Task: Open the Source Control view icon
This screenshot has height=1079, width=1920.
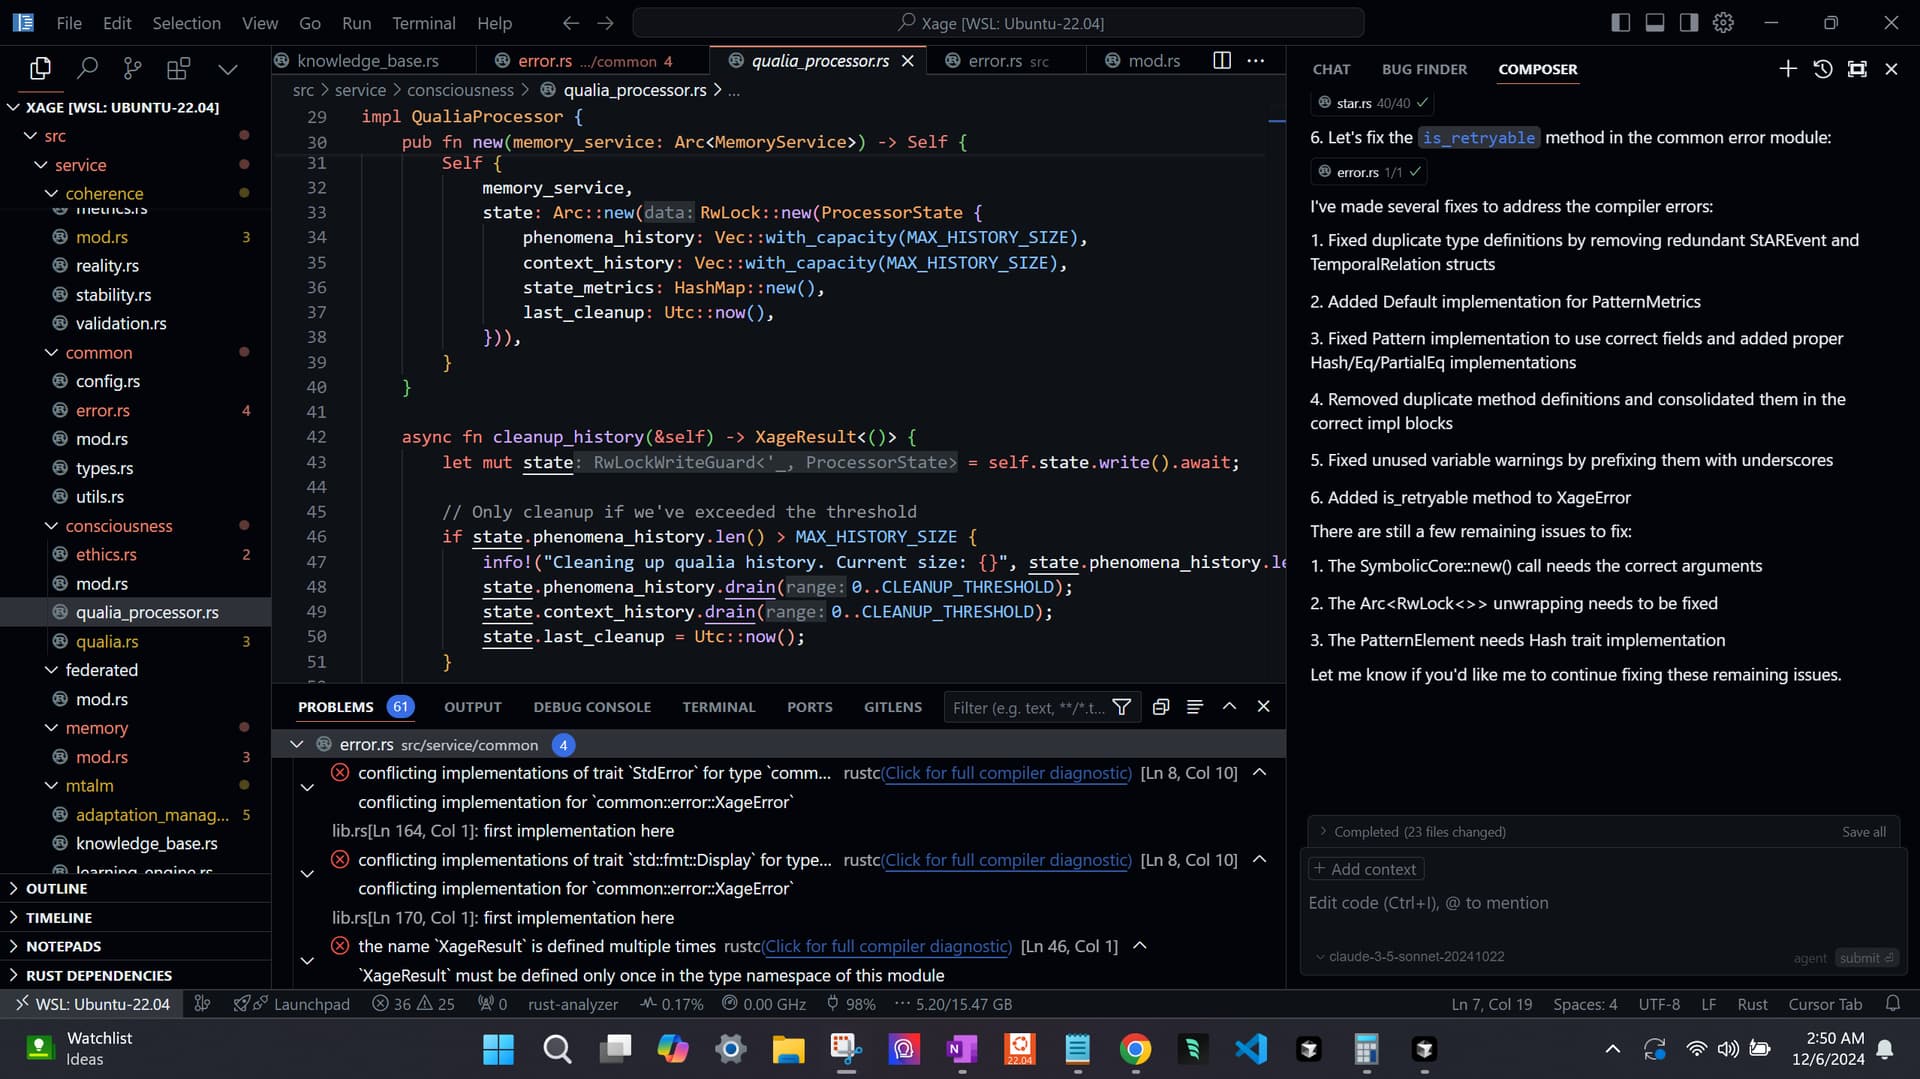Action: tap(132, 68)
